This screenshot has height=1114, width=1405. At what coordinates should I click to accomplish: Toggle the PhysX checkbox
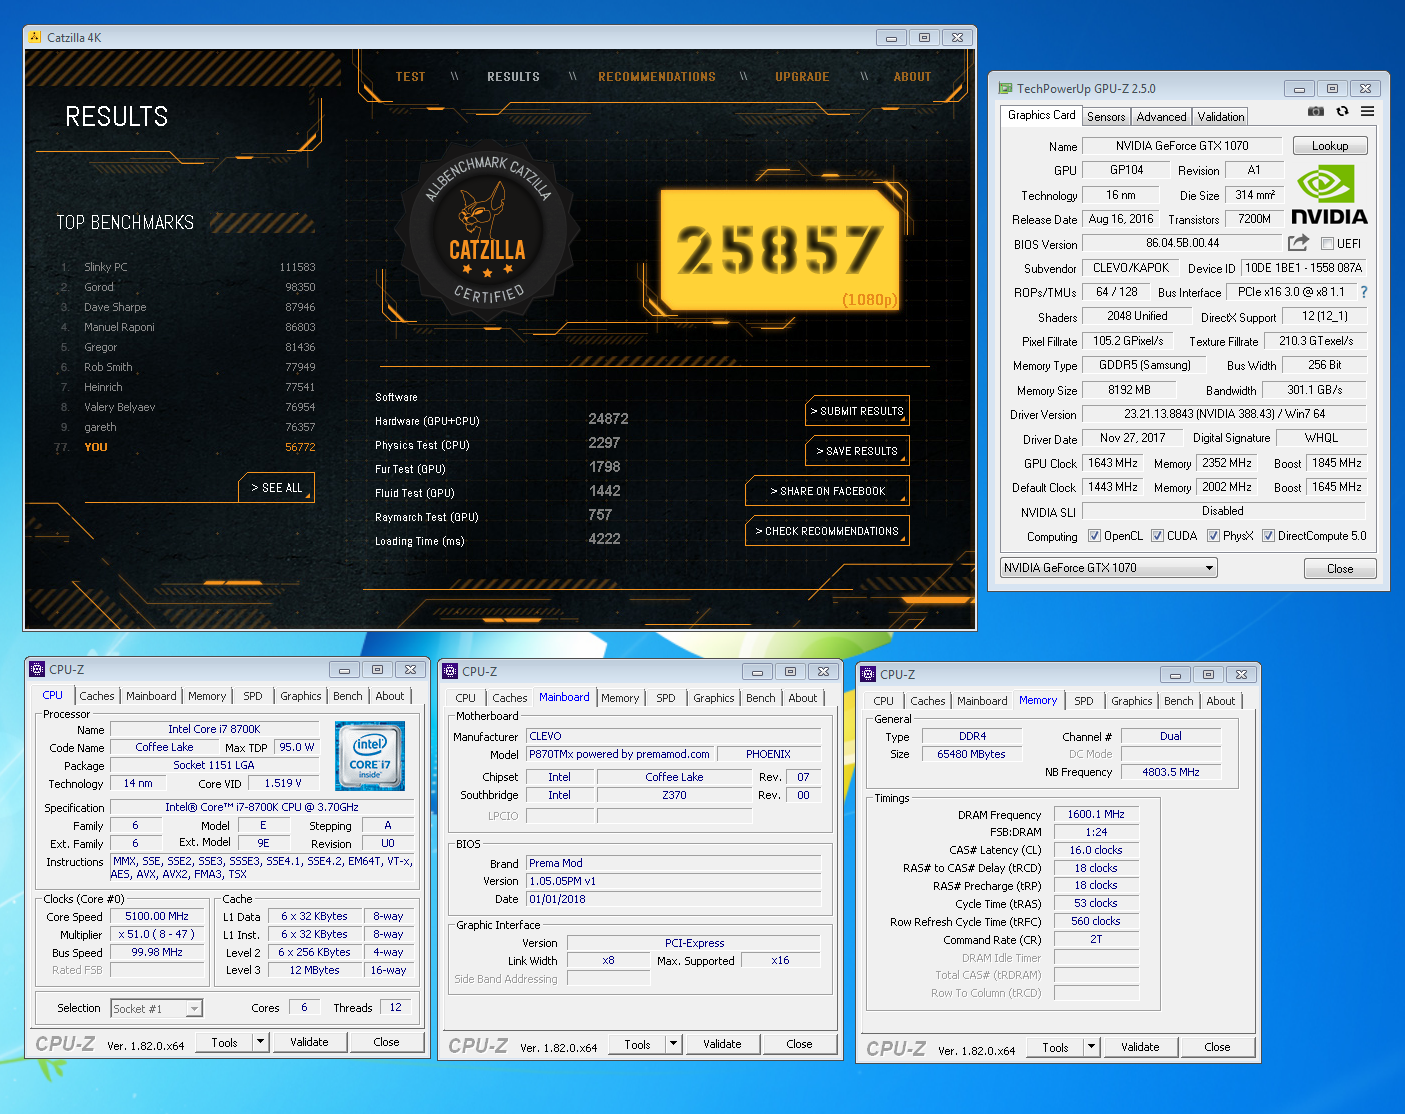click(x=1213, y=536)
